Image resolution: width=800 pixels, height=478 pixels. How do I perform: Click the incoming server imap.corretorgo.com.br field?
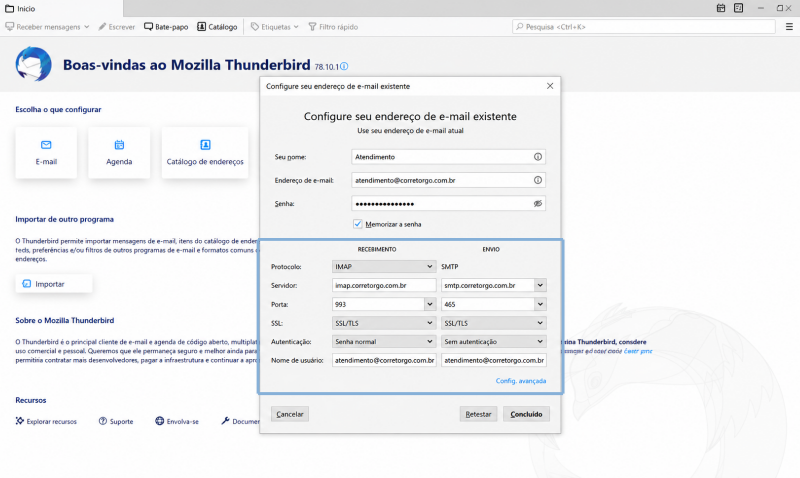point(384,285)
